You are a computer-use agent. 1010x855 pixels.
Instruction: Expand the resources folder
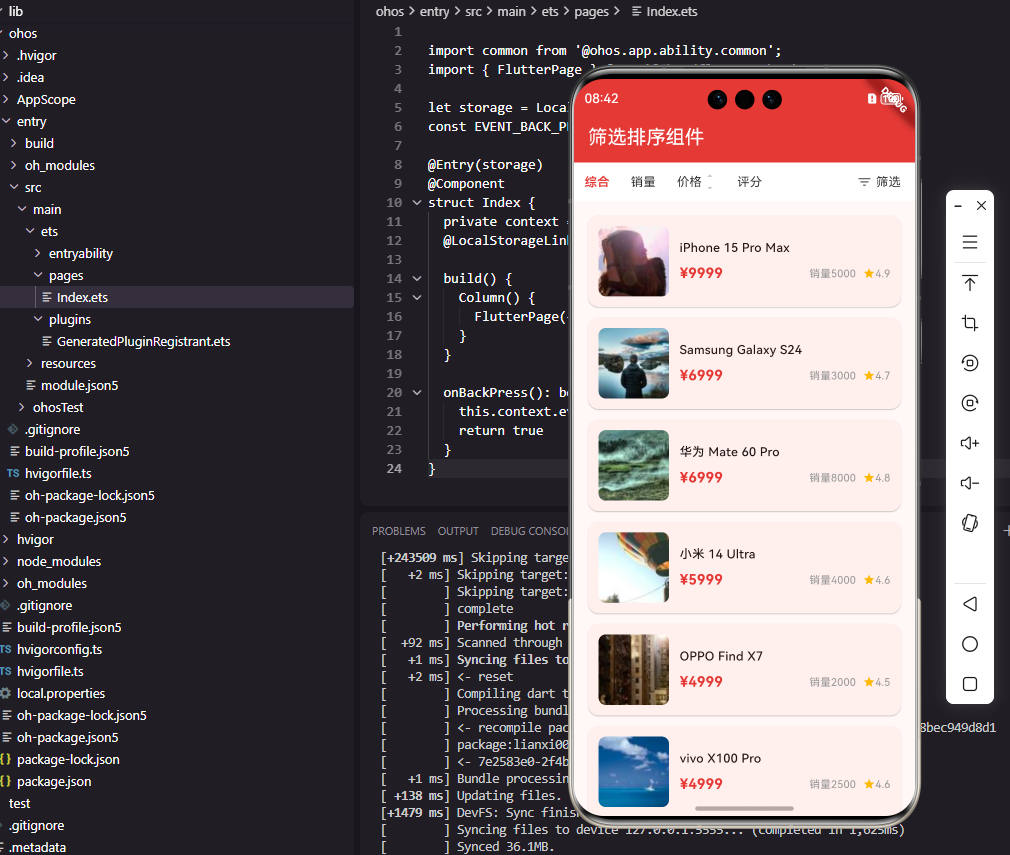click(68, 363)
